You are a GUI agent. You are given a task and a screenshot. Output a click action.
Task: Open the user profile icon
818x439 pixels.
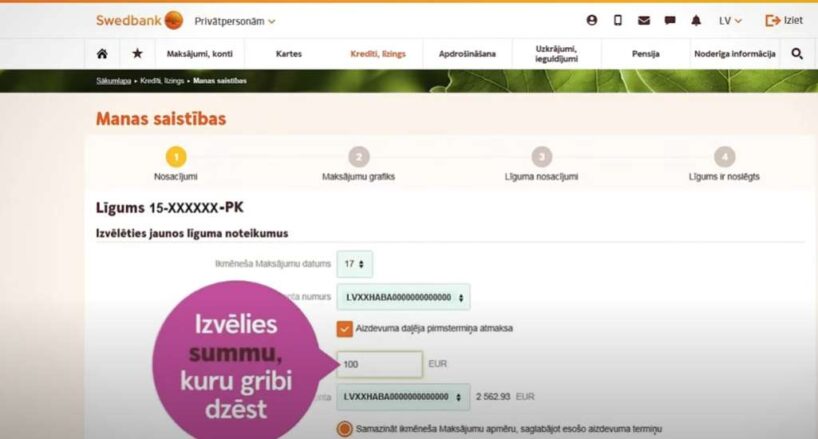click(592, 20)
